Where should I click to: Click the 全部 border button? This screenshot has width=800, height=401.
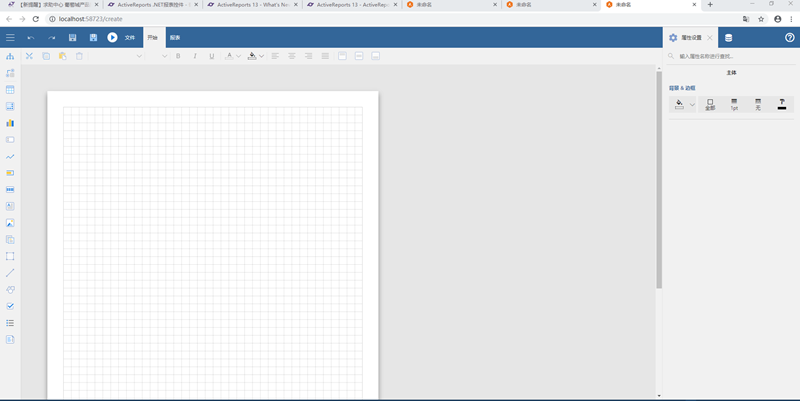pos(710,104)
